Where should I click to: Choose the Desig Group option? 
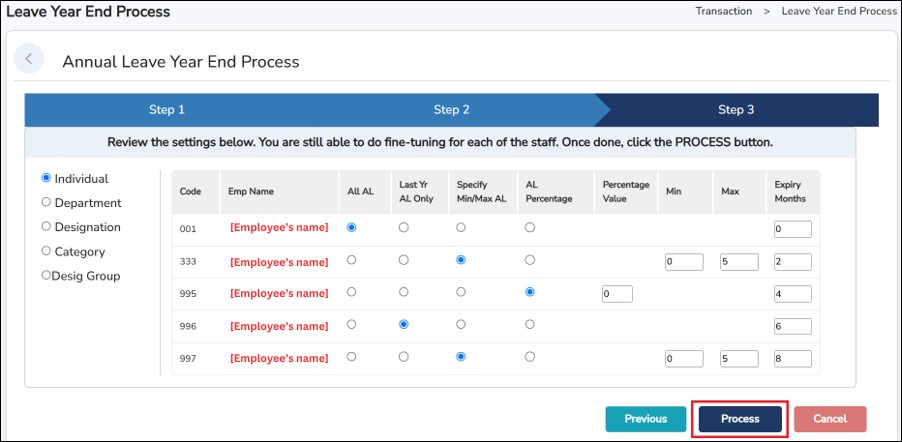click(x=46, y=275)
